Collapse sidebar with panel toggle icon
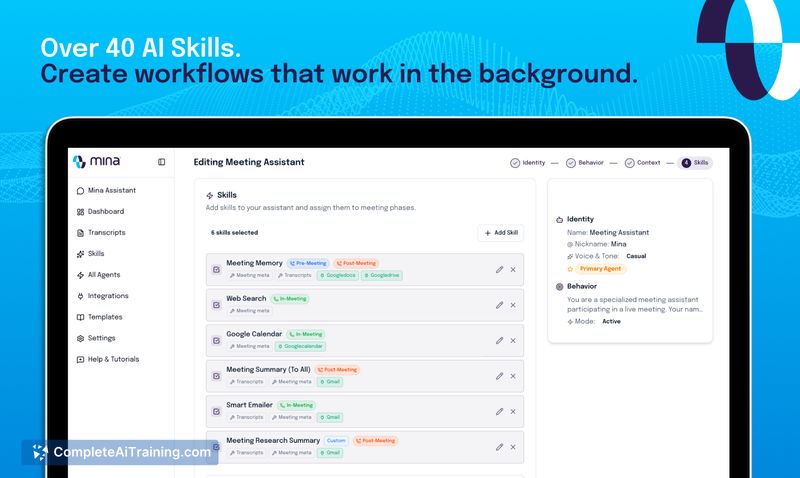The image size is (800, 478). pyautogui.click(x=161, y=162)
